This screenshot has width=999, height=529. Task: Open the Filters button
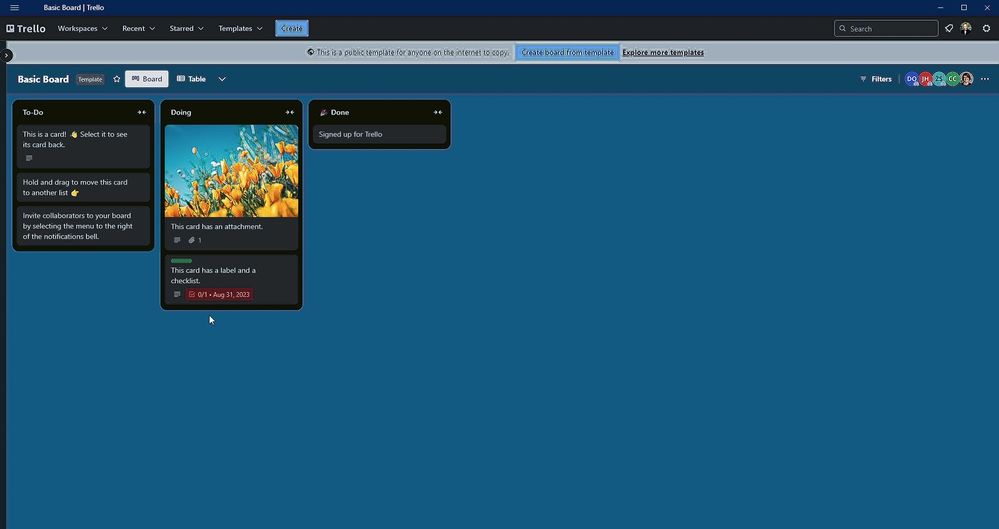(x=875, y=79)
